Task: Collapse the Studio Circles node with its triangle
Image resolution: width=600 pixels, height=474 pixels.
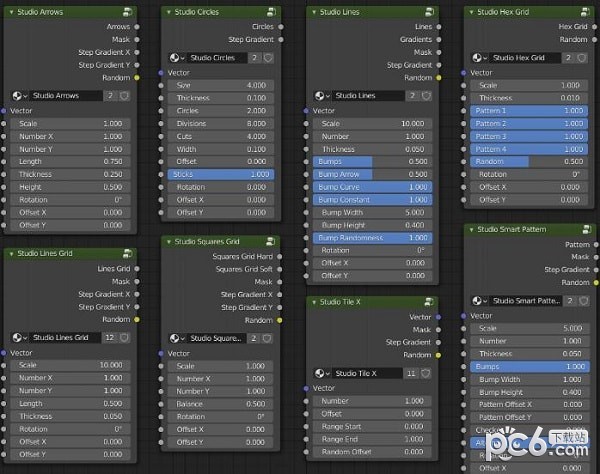Action: [x=168, y=12]
